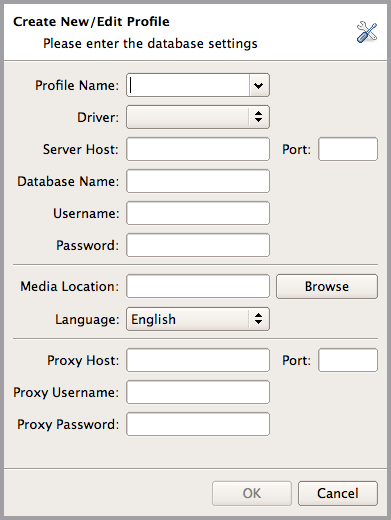Click the Password input field
Screen dimensions: 391x520
(198, 245)
